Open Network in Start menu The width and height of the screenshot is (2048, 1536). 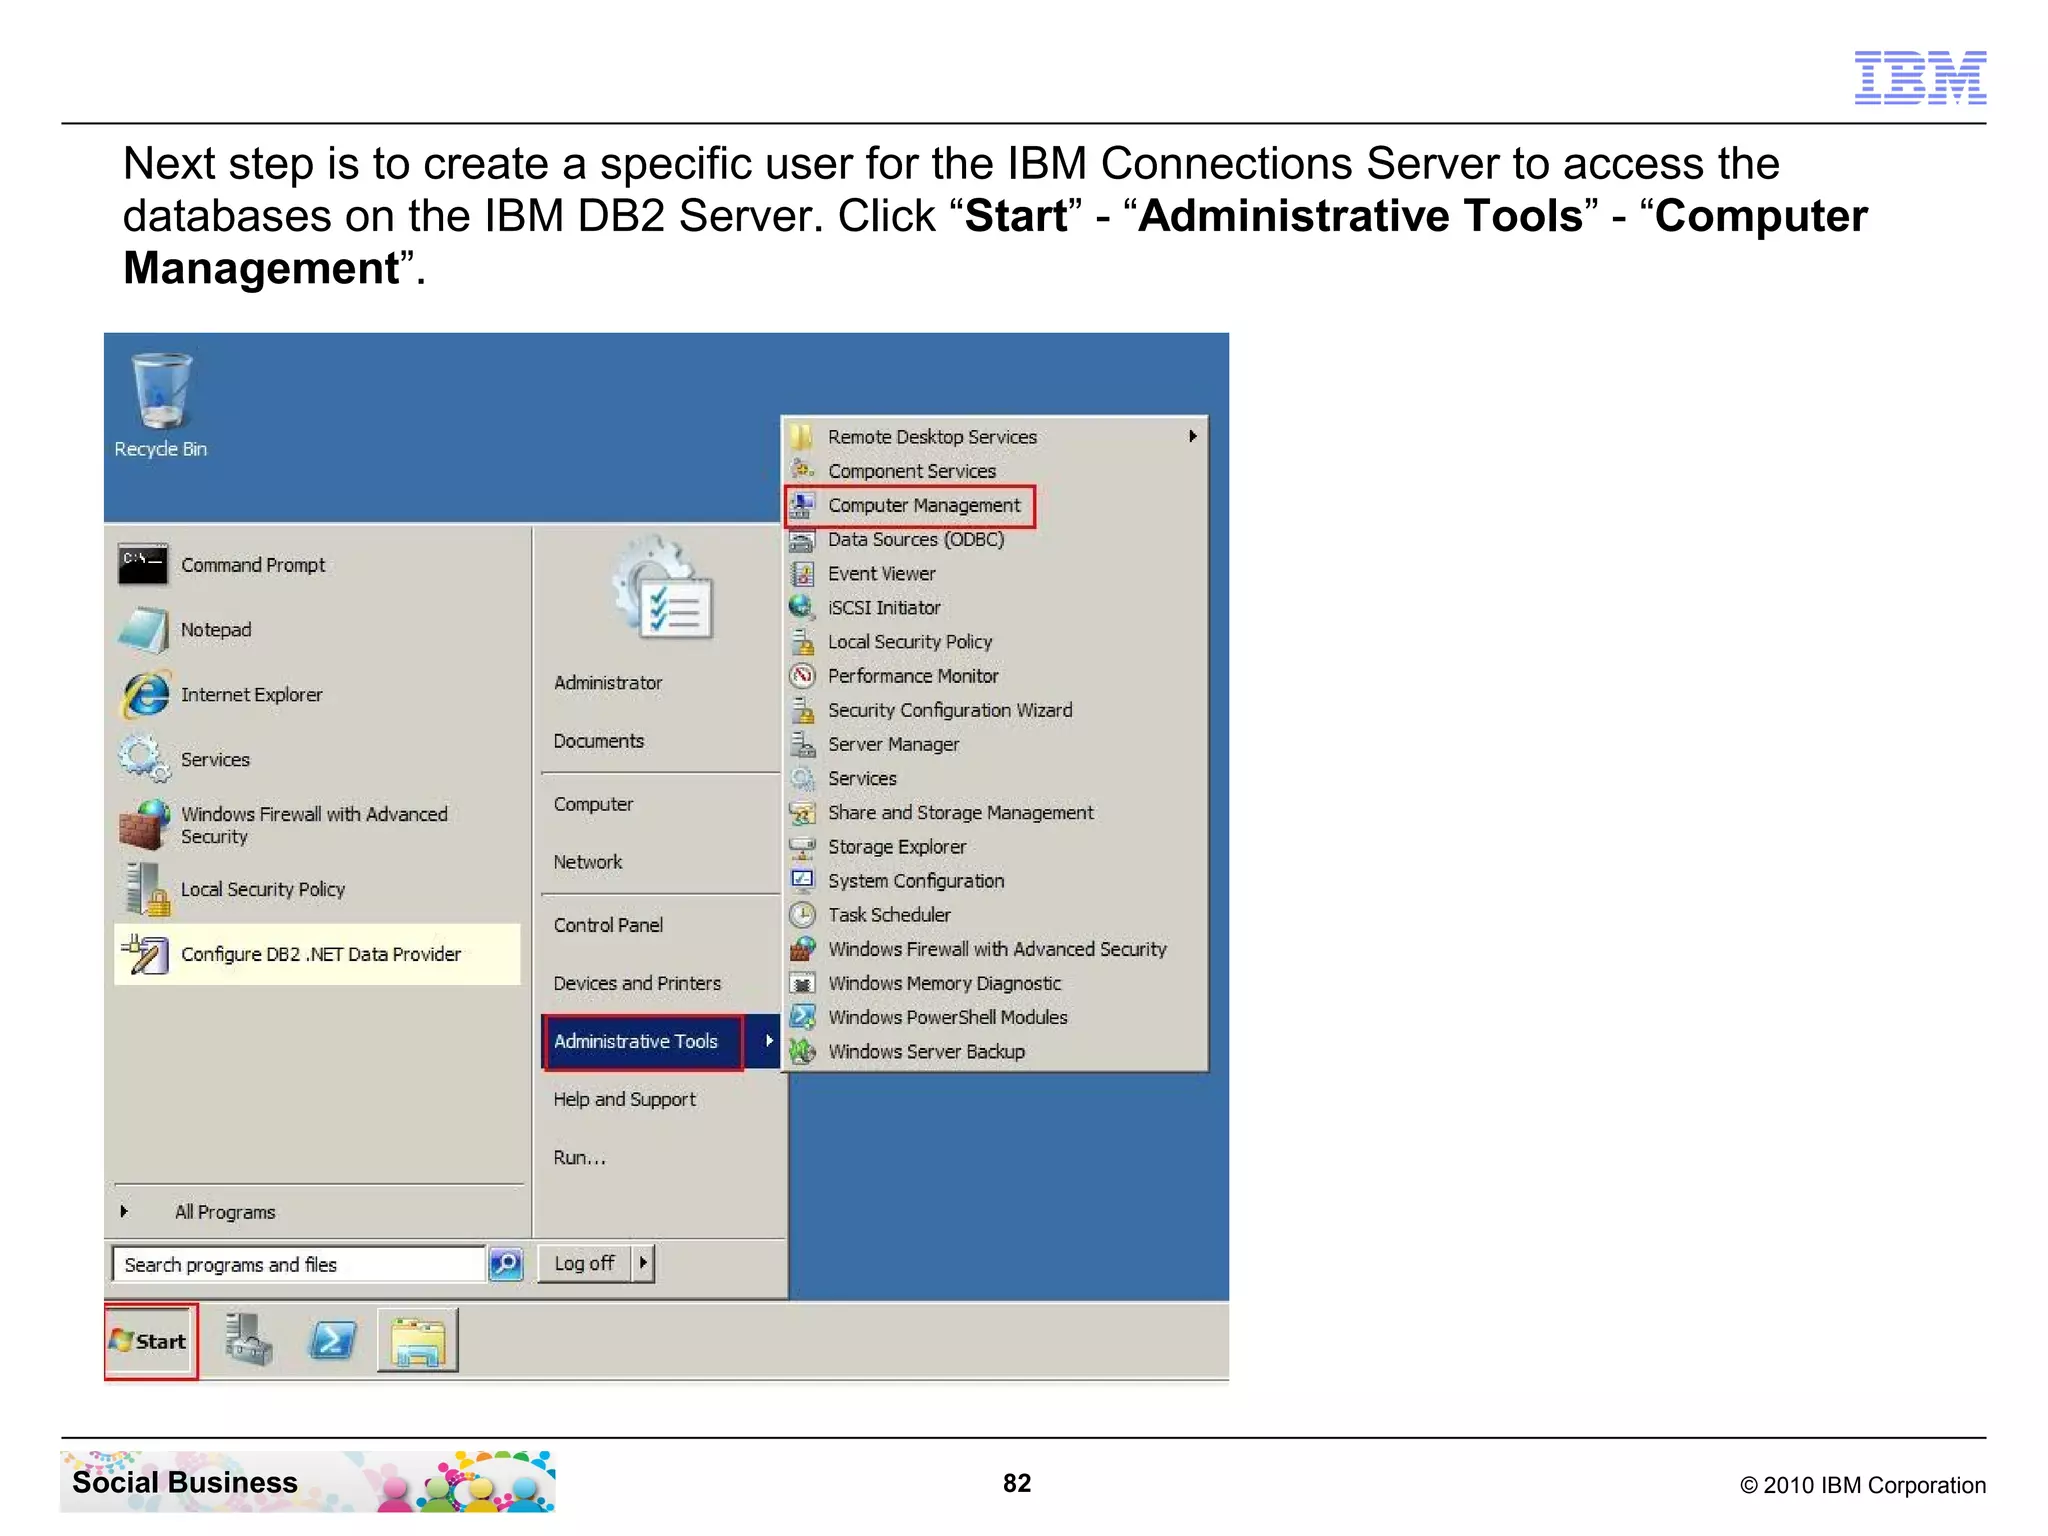pyautogui.click(x=588, y=862)
